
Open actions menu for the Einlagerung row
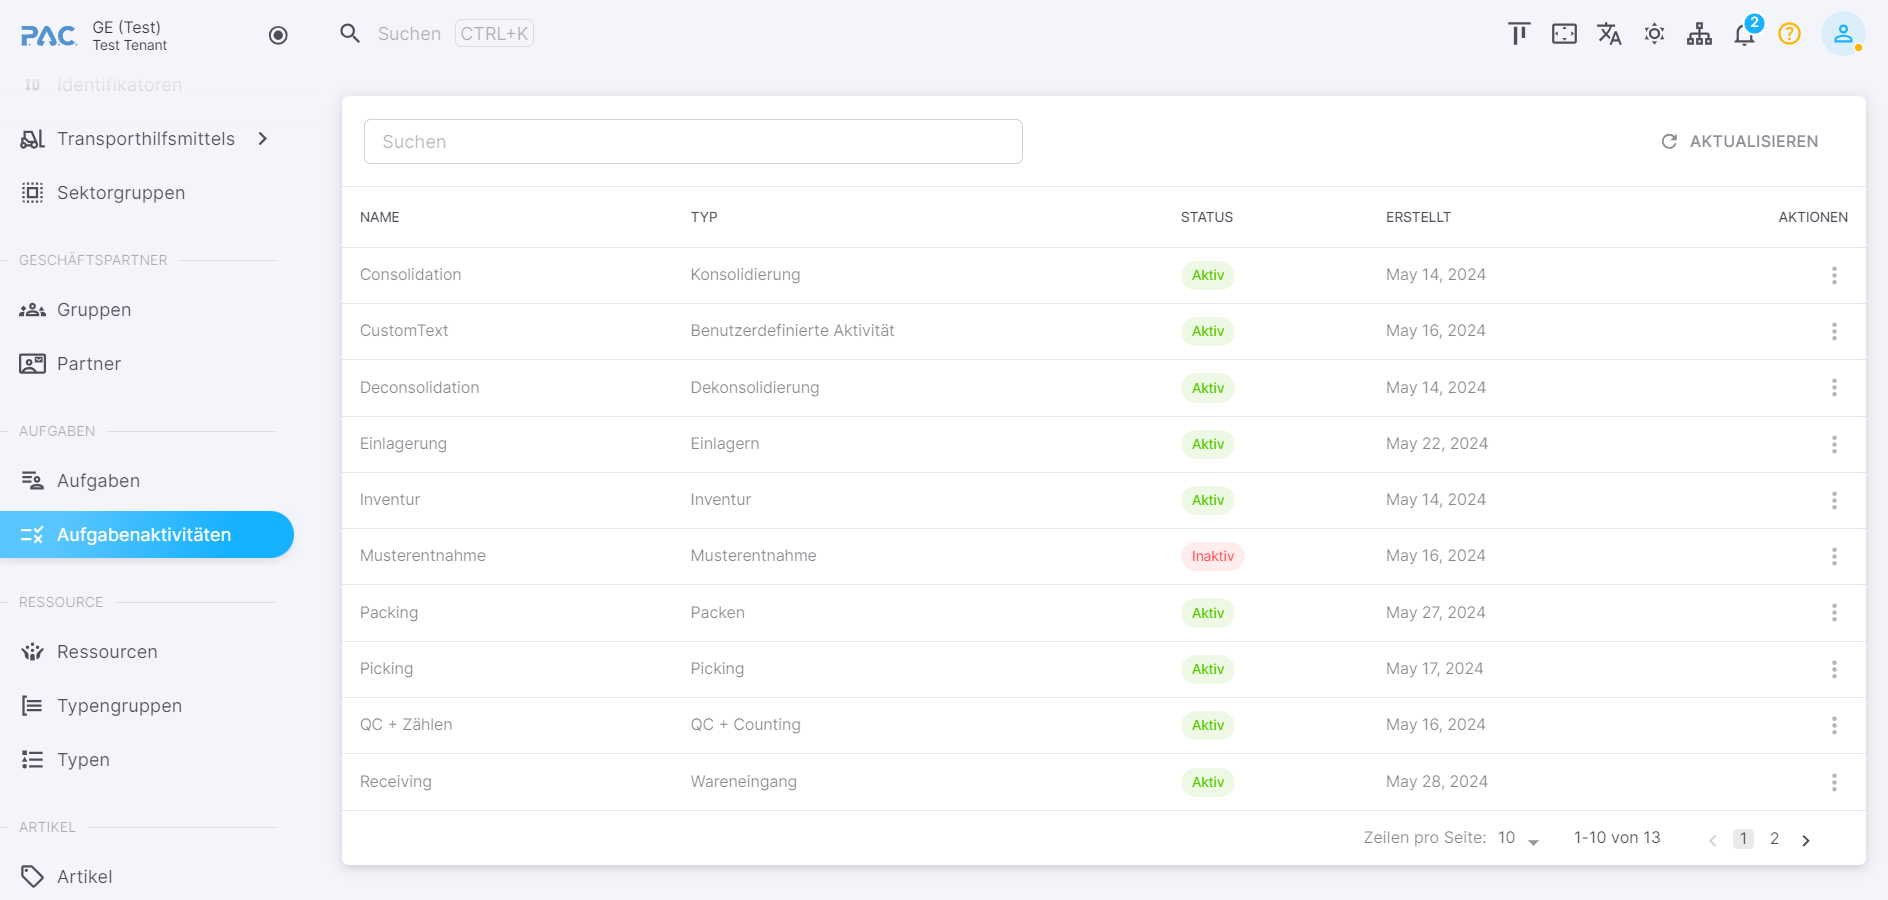1834,444
